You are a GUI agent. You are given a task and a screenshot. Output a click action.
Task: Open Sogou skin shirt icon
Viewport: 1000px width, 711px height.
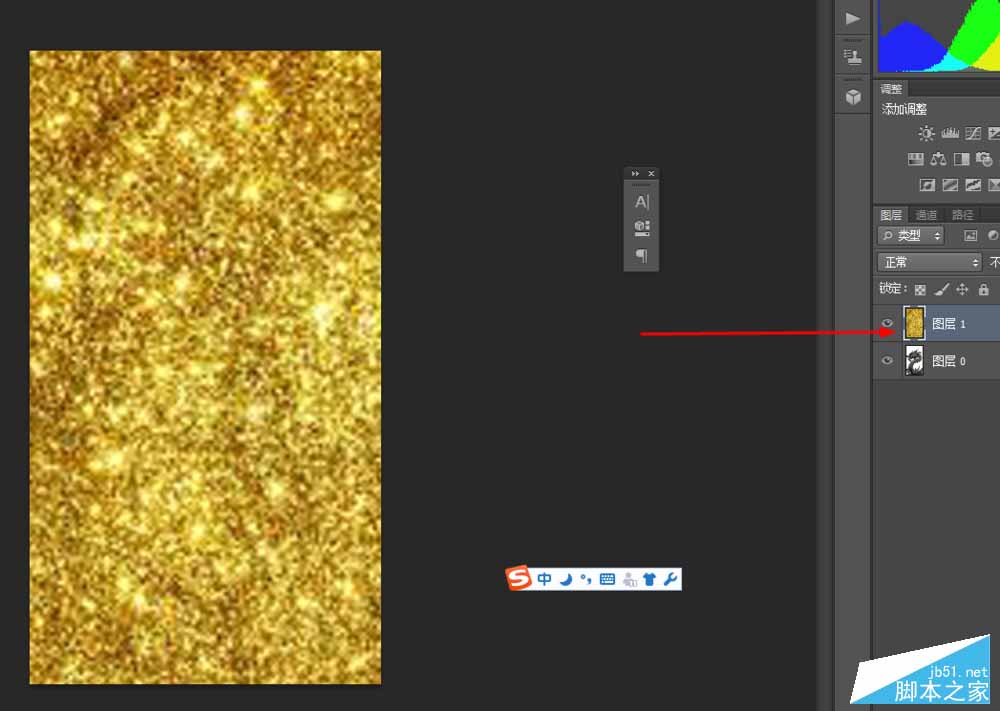coord(649,579)
